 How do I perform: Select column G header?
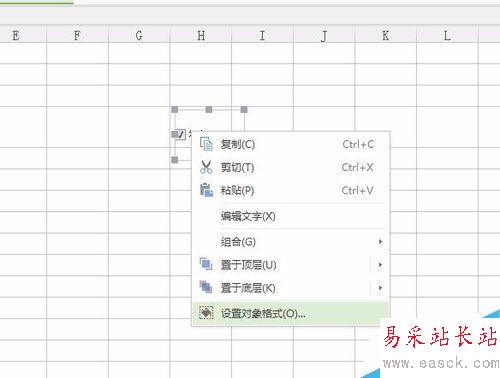(139, 35)
